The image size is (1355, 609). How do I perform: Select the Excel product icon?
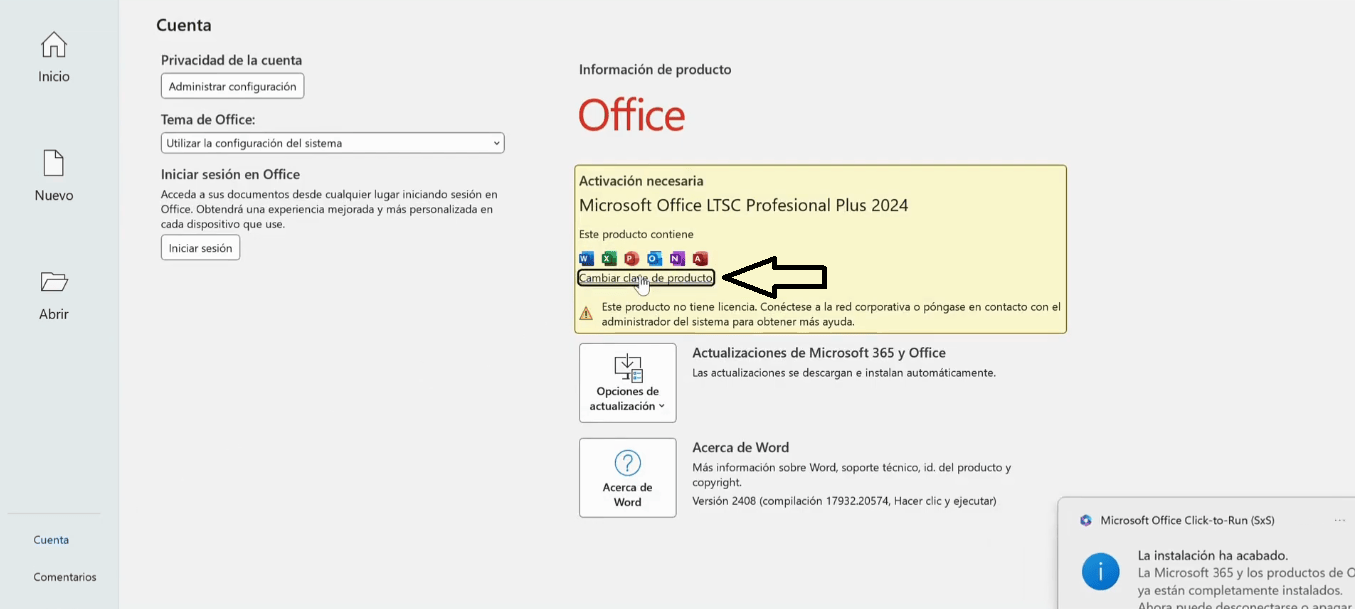click(x=609, y=258)
